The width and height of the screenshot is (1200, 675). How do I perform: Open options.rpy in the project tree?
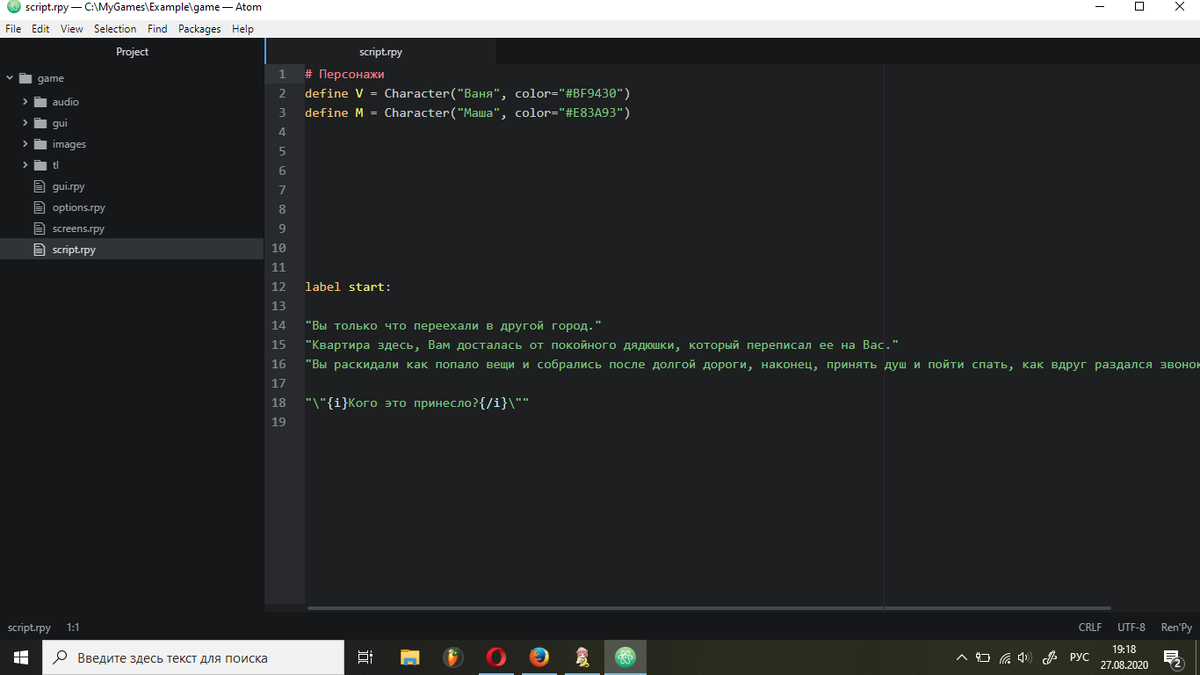78,207
